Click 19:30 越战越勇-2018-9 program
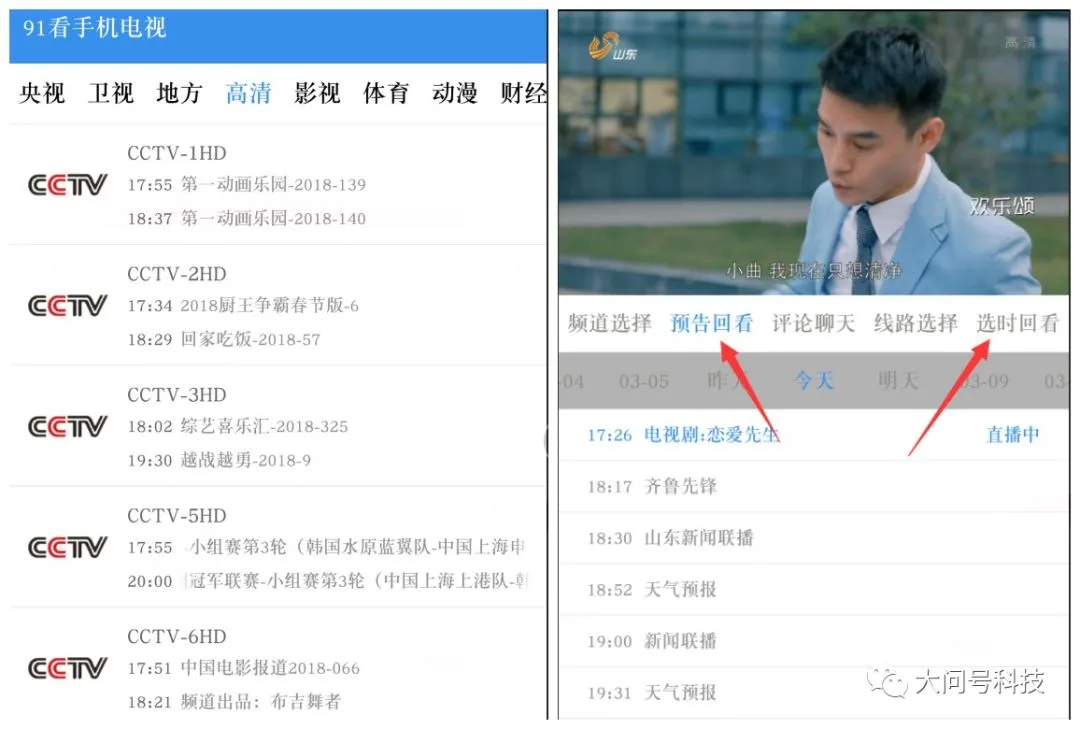1080x729 pixels. 219,460
